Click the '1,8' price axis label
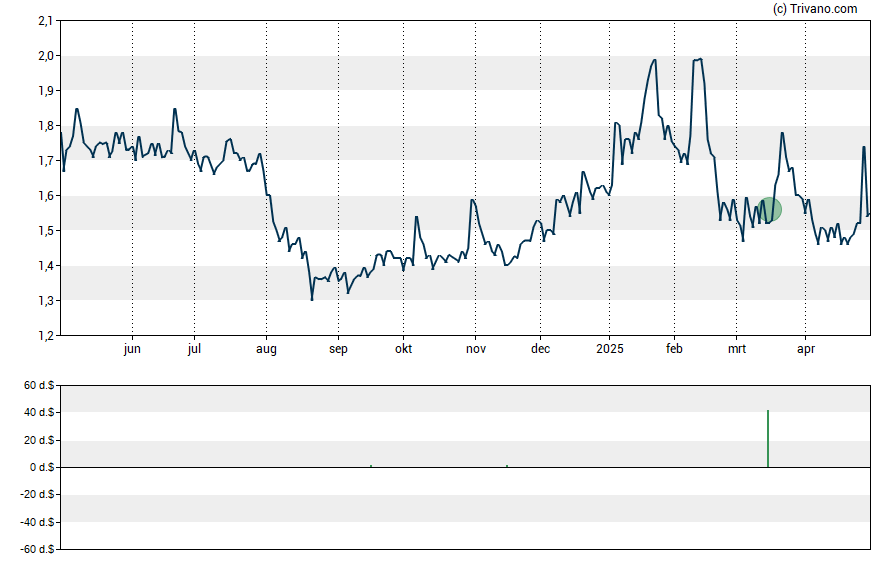 point(46,126)
